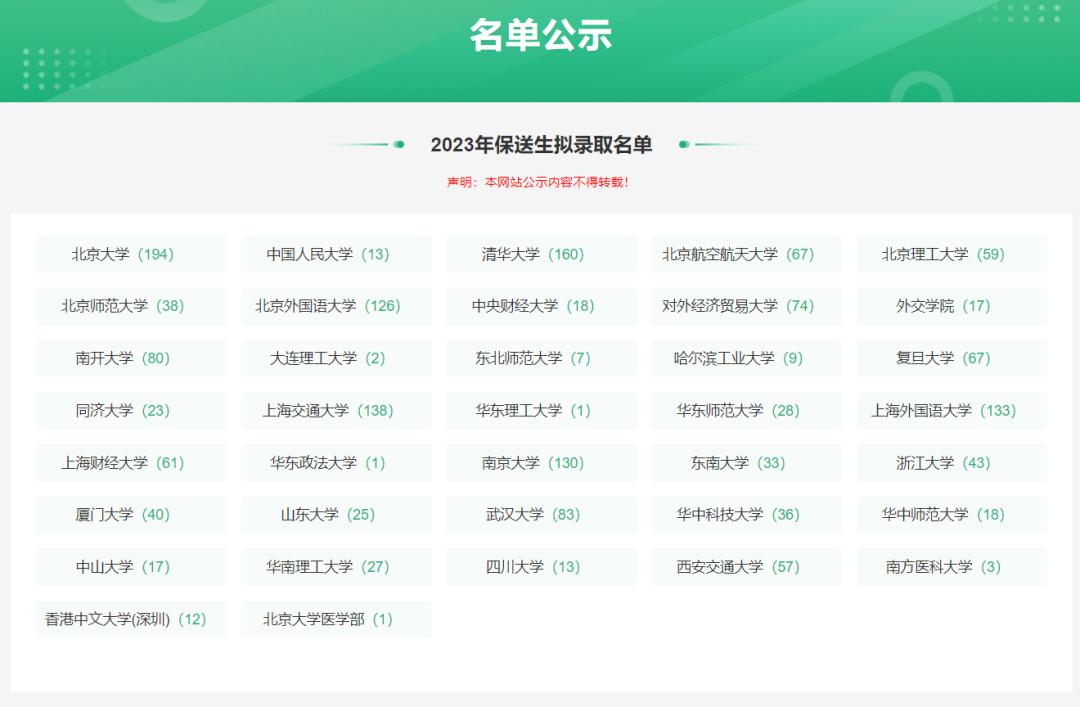Select 中央财经大学 (18) entry
This screenshot has height=707, width=1080.
541,306
